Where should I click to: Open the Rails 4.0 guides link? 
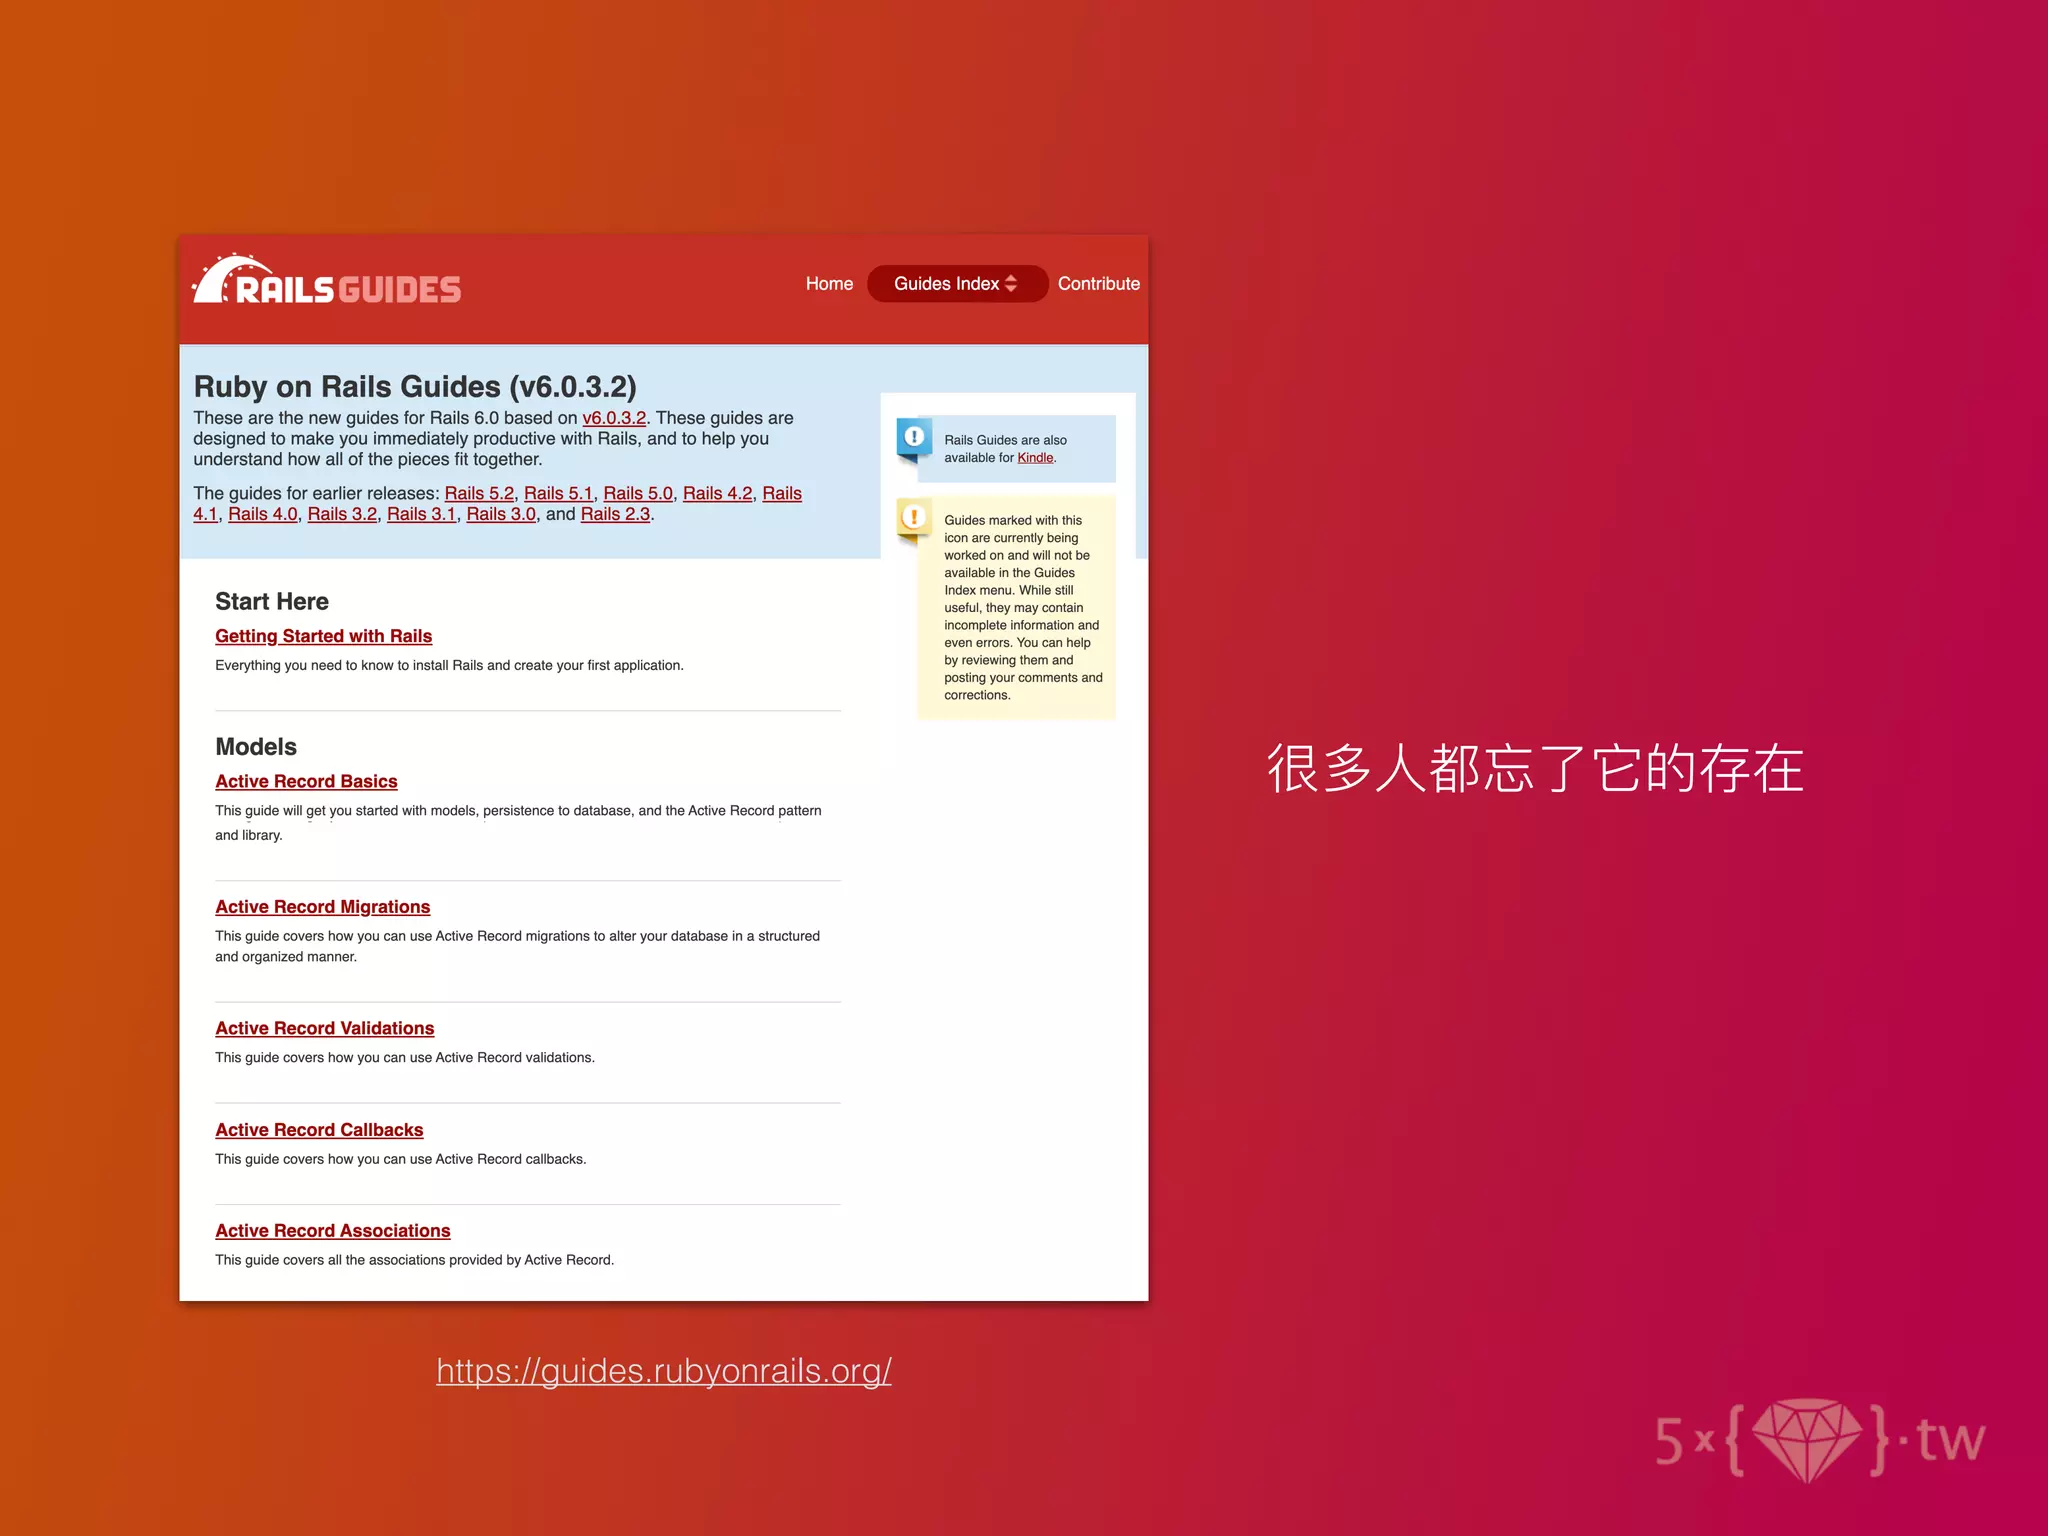(x=263, y=514)
